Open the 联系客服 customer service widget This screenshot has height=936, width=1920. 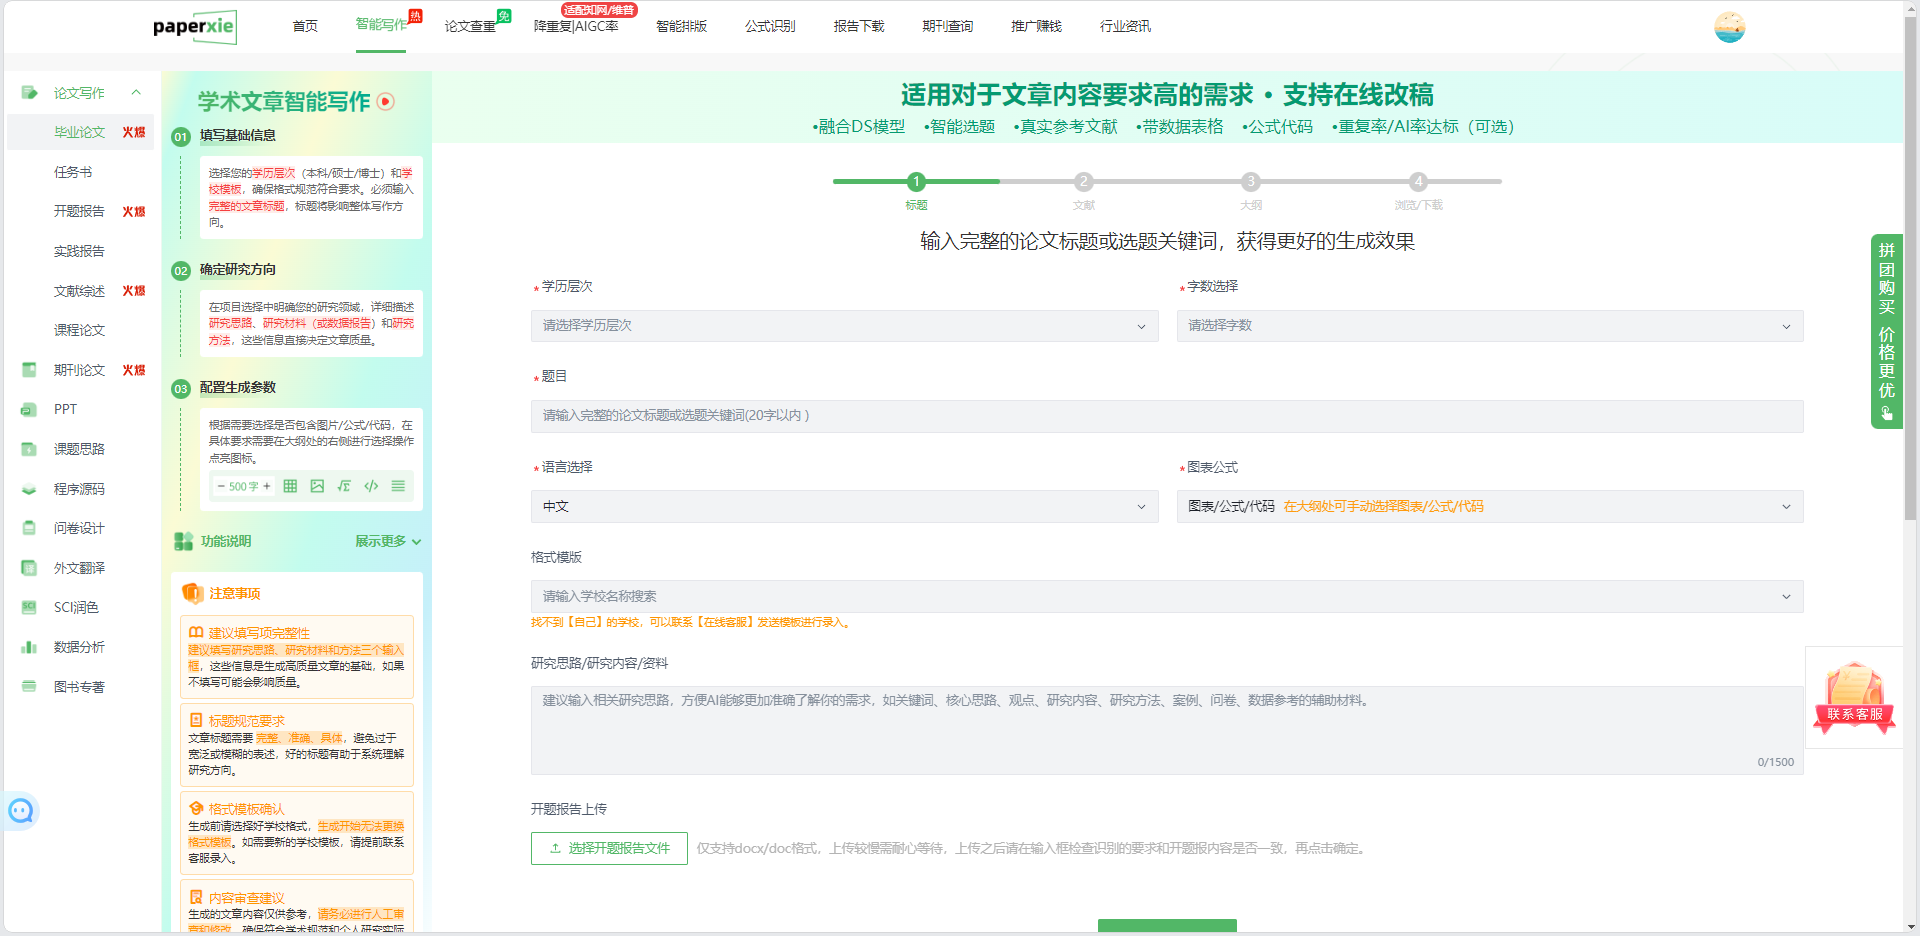pos(1854,698)
